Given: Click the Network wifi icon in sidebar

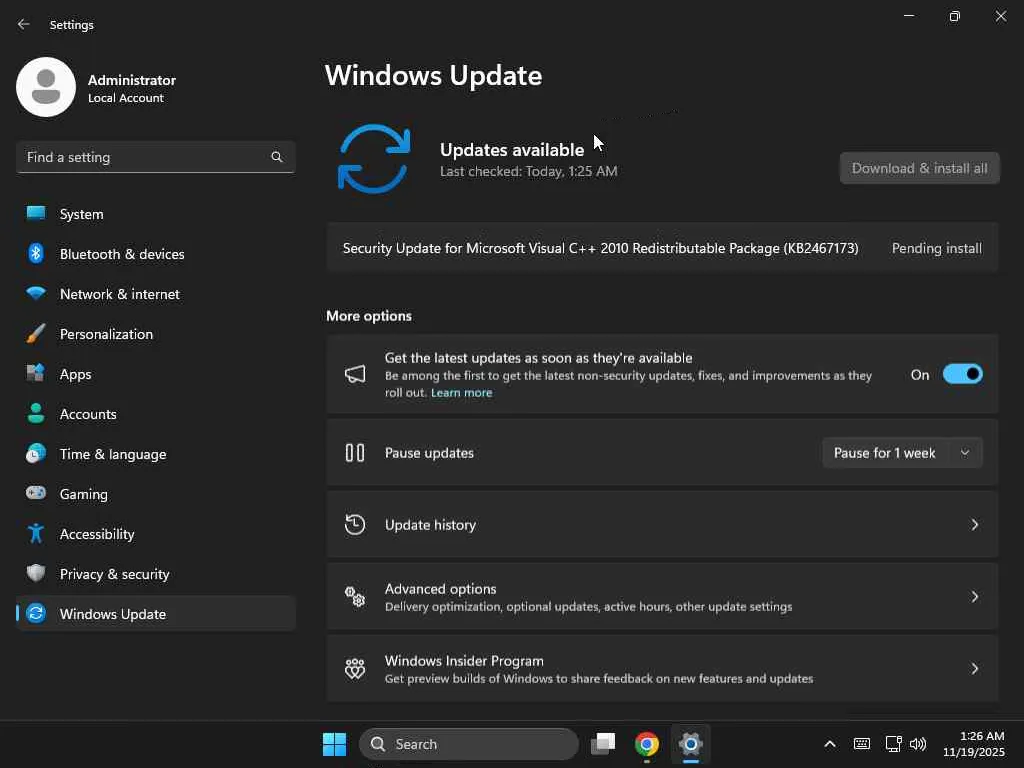Looking at the screenshot, I should (x=36, y=293).
